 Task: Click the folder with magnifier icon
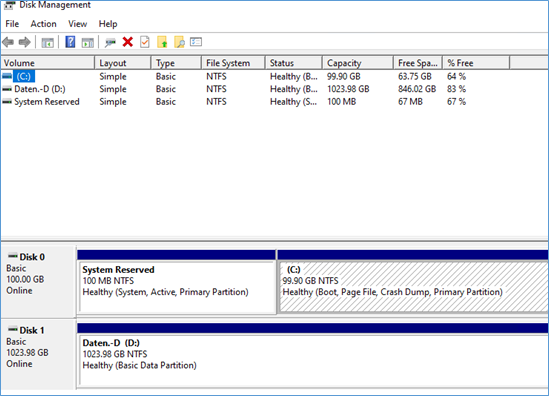[179, 42]
